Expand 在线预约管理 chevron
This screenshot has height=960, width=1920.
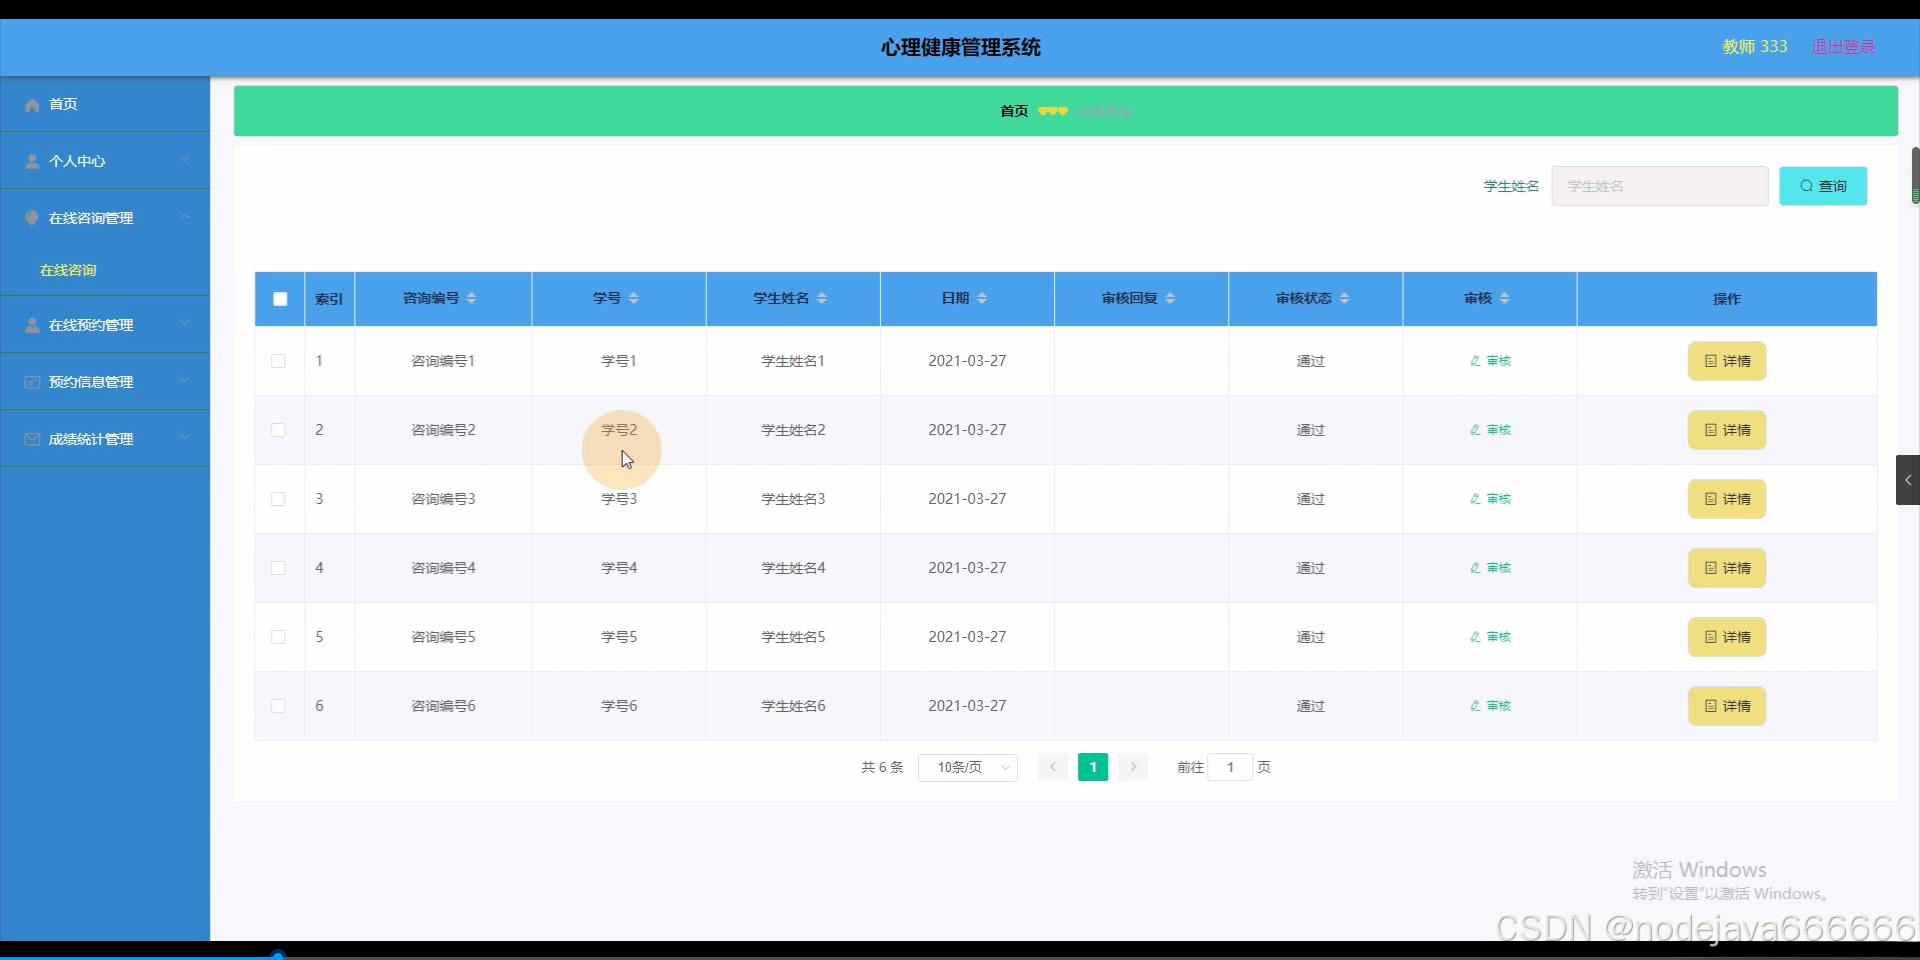(184, 324)
